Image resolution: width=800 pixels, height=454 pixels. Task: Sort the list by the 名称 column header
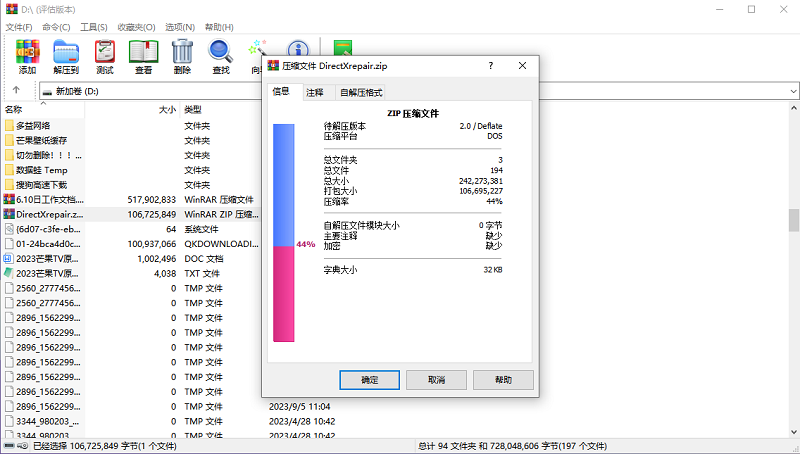14,109
